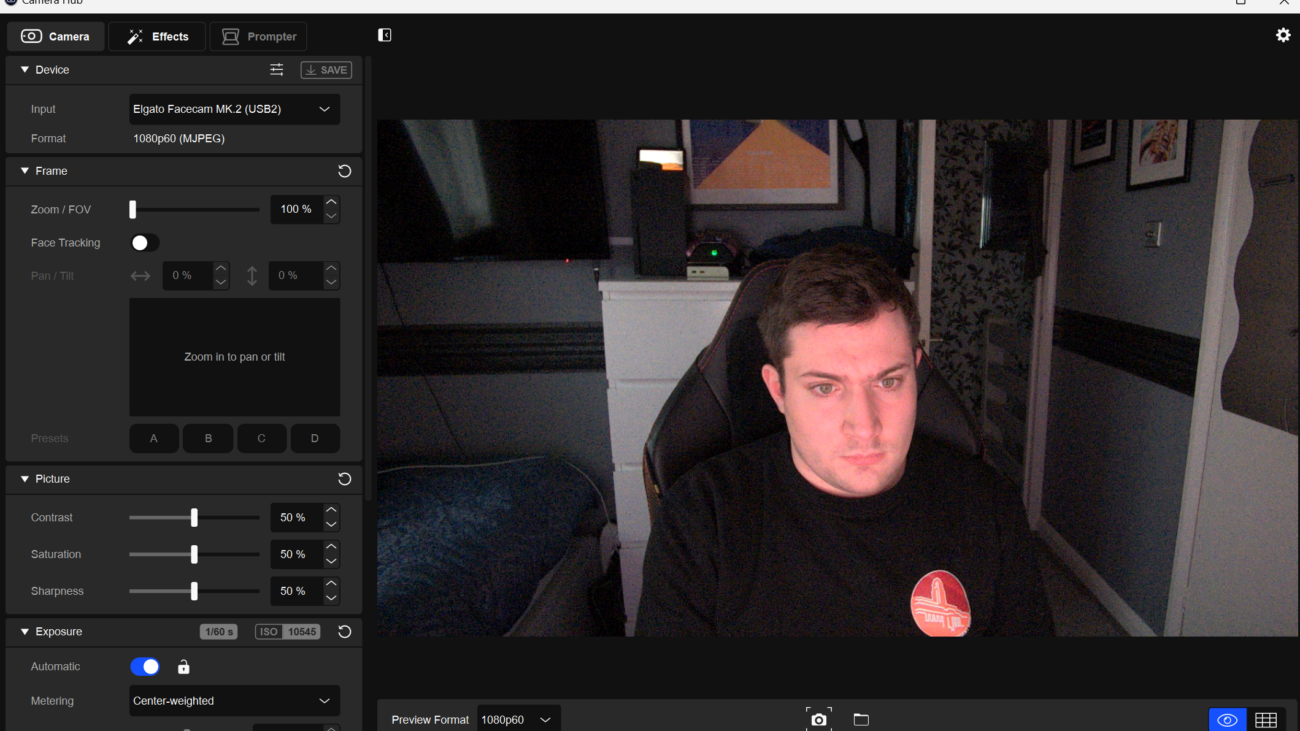Reset Exposure settings icon

coord(344,632)
